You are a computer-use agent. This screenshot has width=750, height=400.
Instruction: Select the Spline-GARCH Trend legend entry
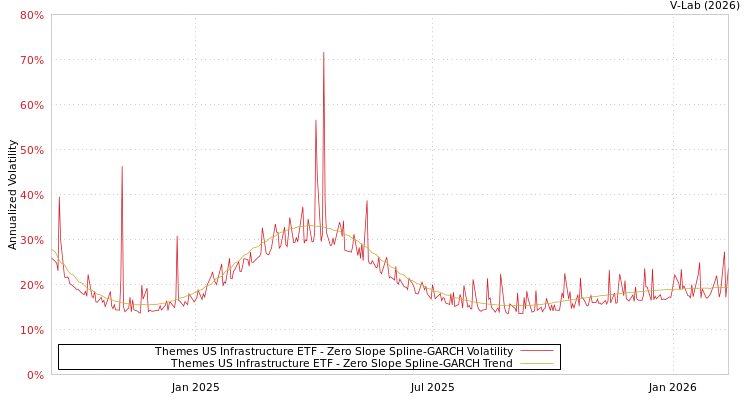342,363
